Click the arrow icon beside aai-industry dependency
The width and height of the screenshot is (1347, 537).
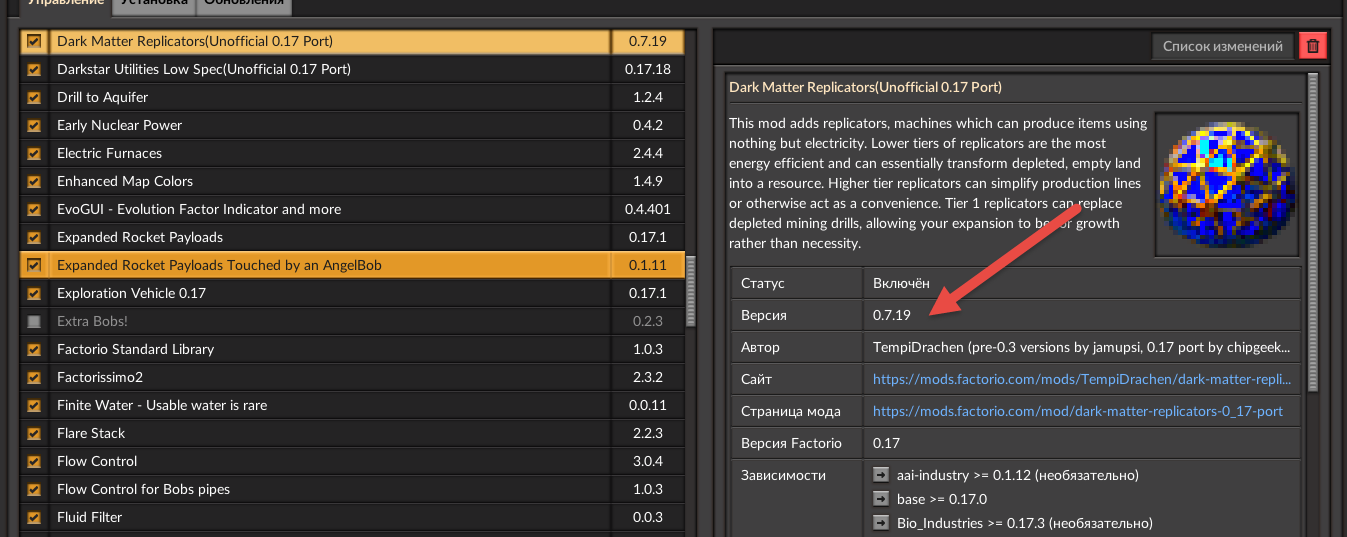click(x=881, y=475)
